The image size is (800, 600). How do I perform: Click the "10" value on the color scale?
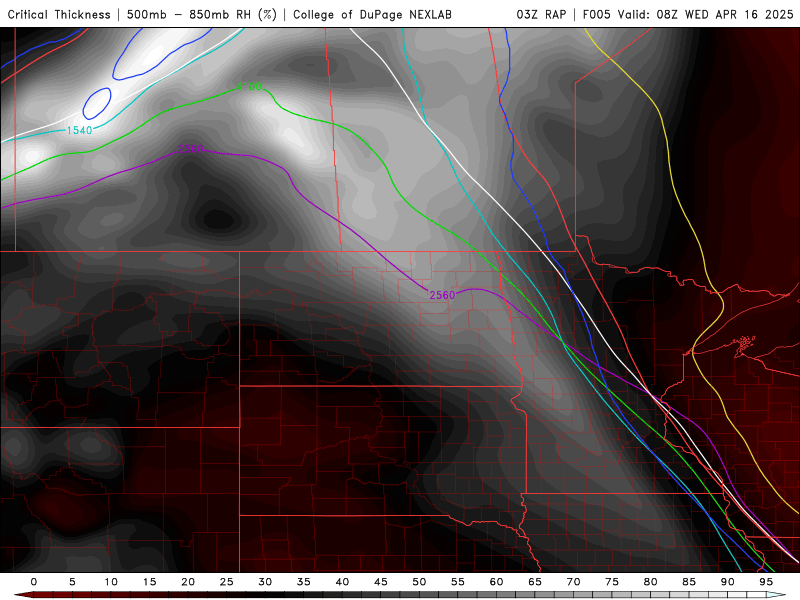pos(111,582)
